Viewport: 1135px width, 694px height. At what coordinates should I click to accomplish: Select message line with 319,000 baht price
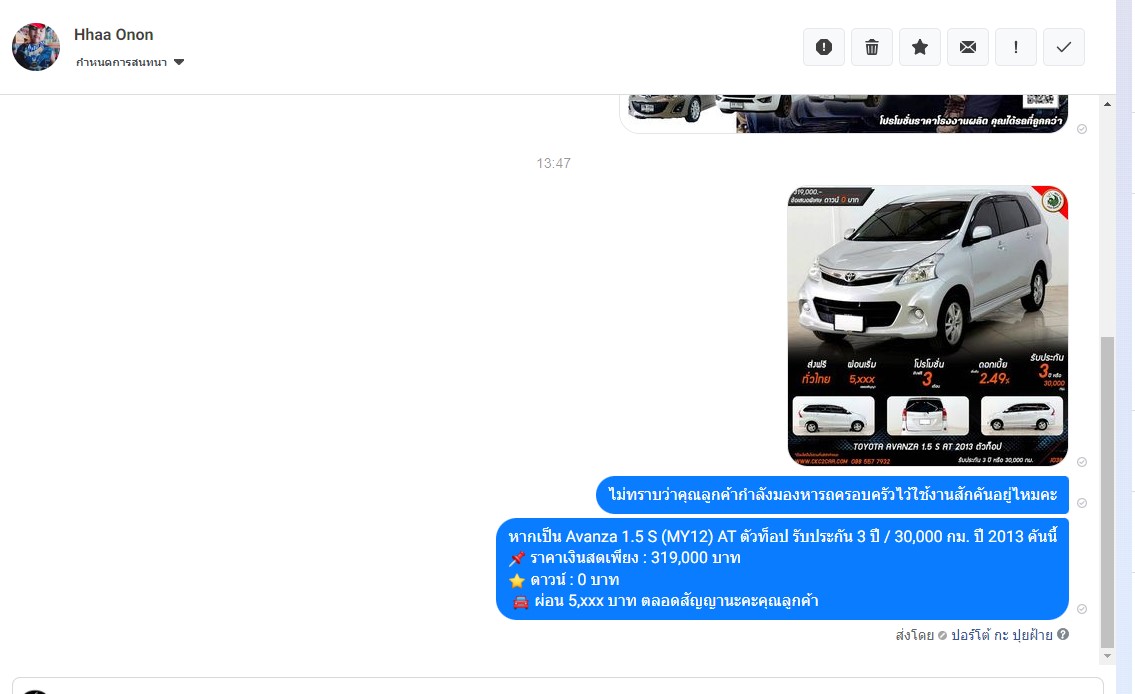click(624, 558)
